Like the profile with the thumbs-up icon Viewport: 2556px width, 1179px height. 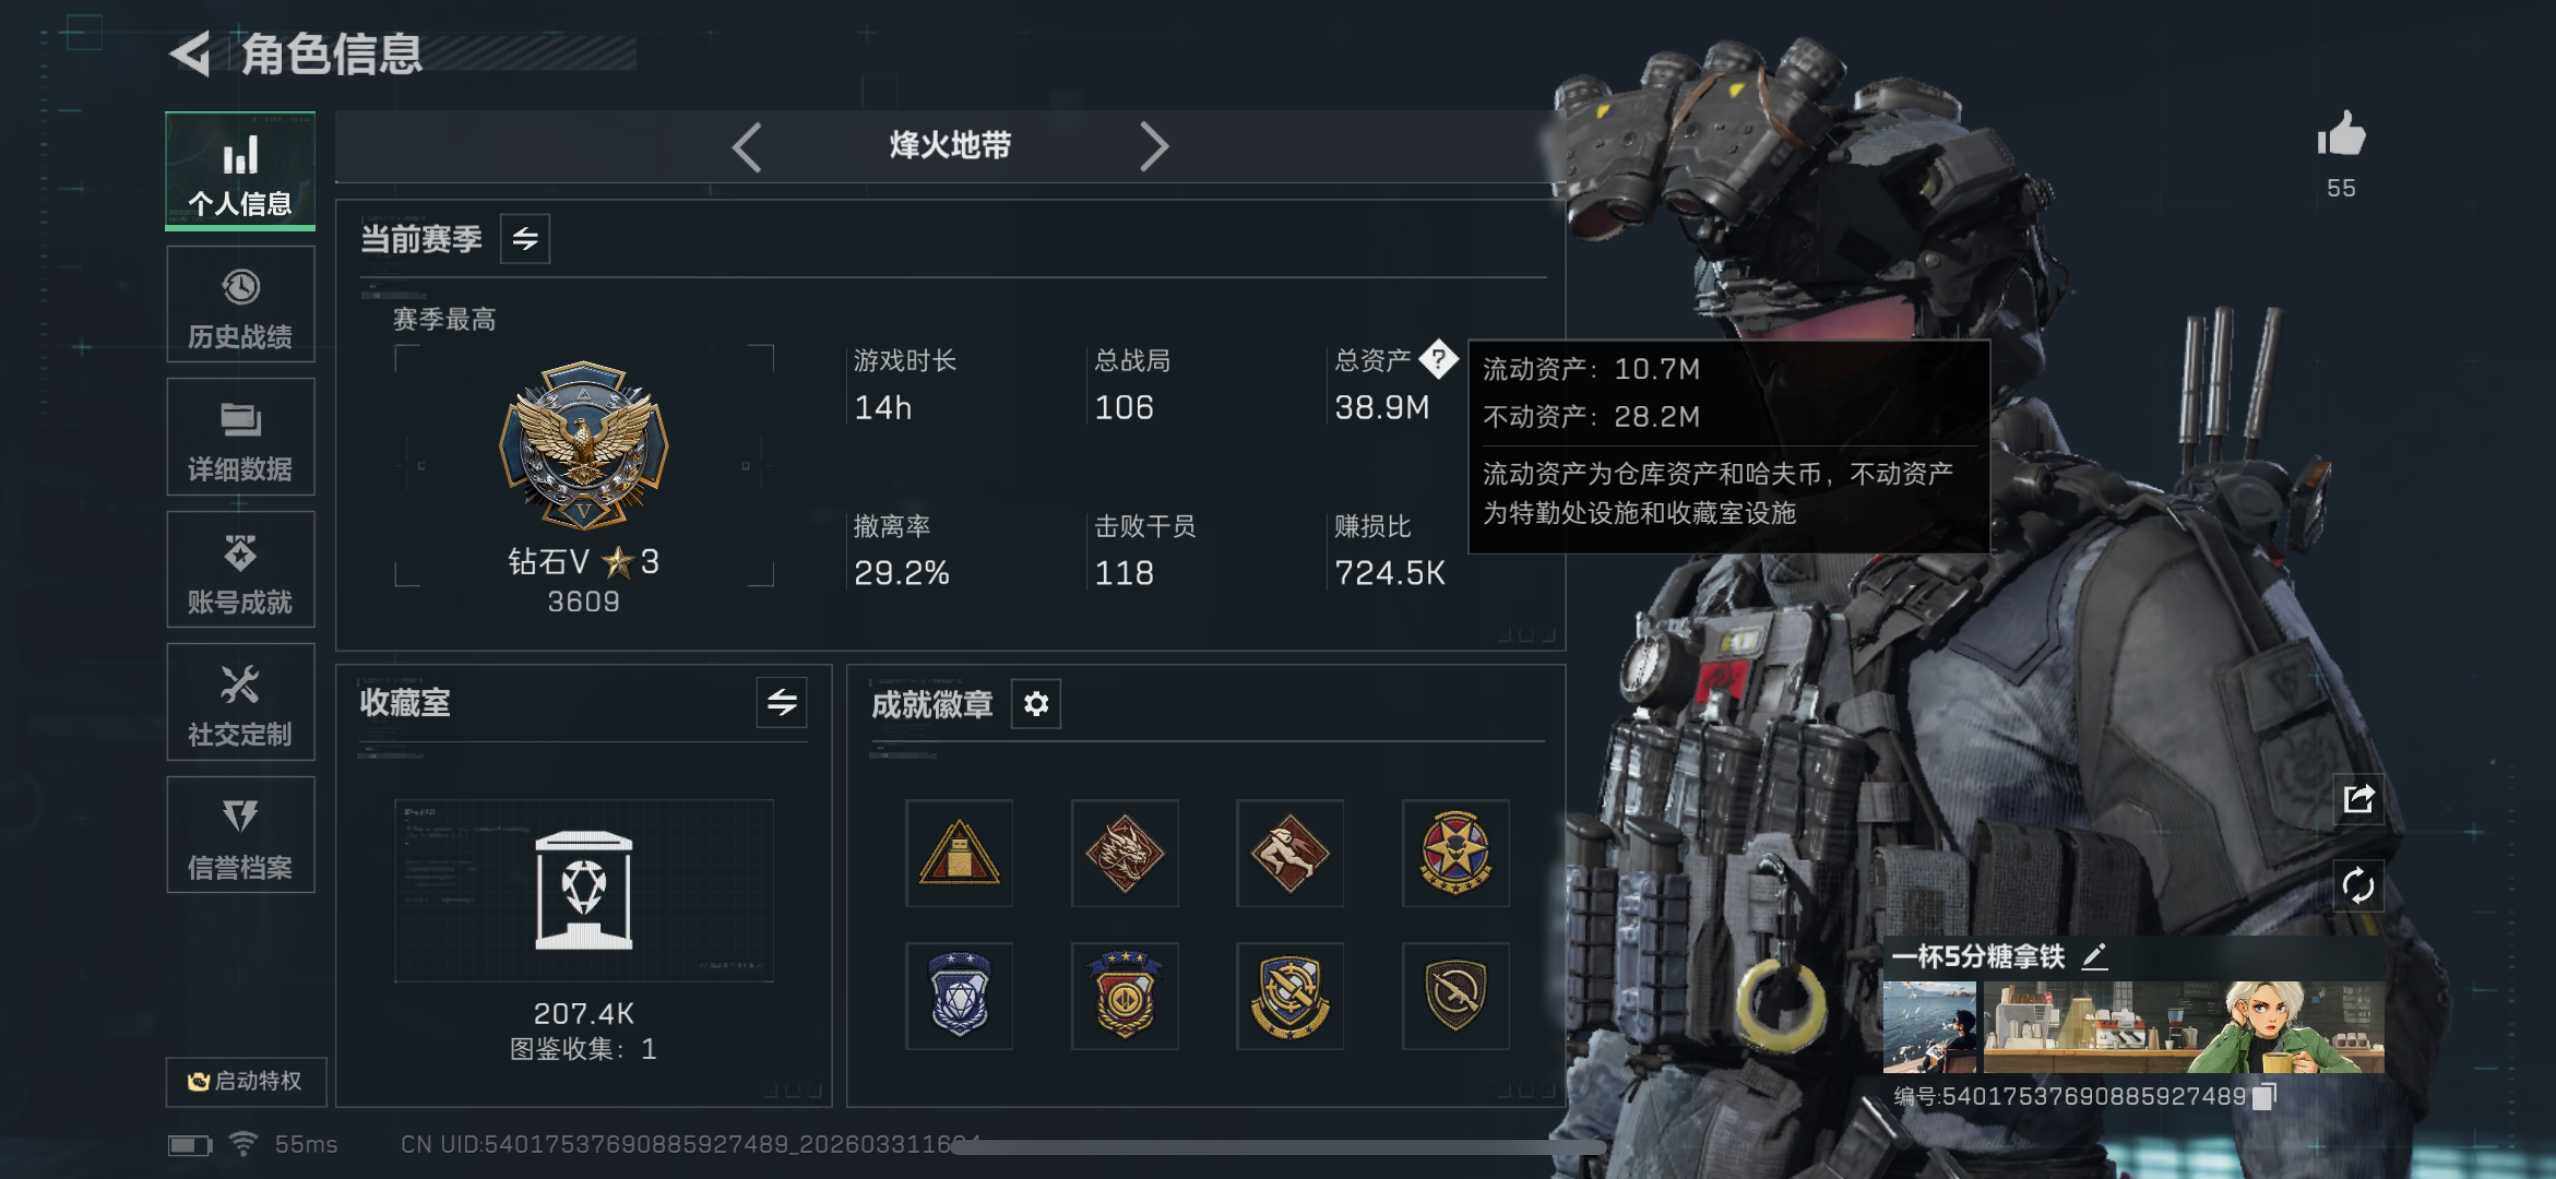click(2341, 134)
